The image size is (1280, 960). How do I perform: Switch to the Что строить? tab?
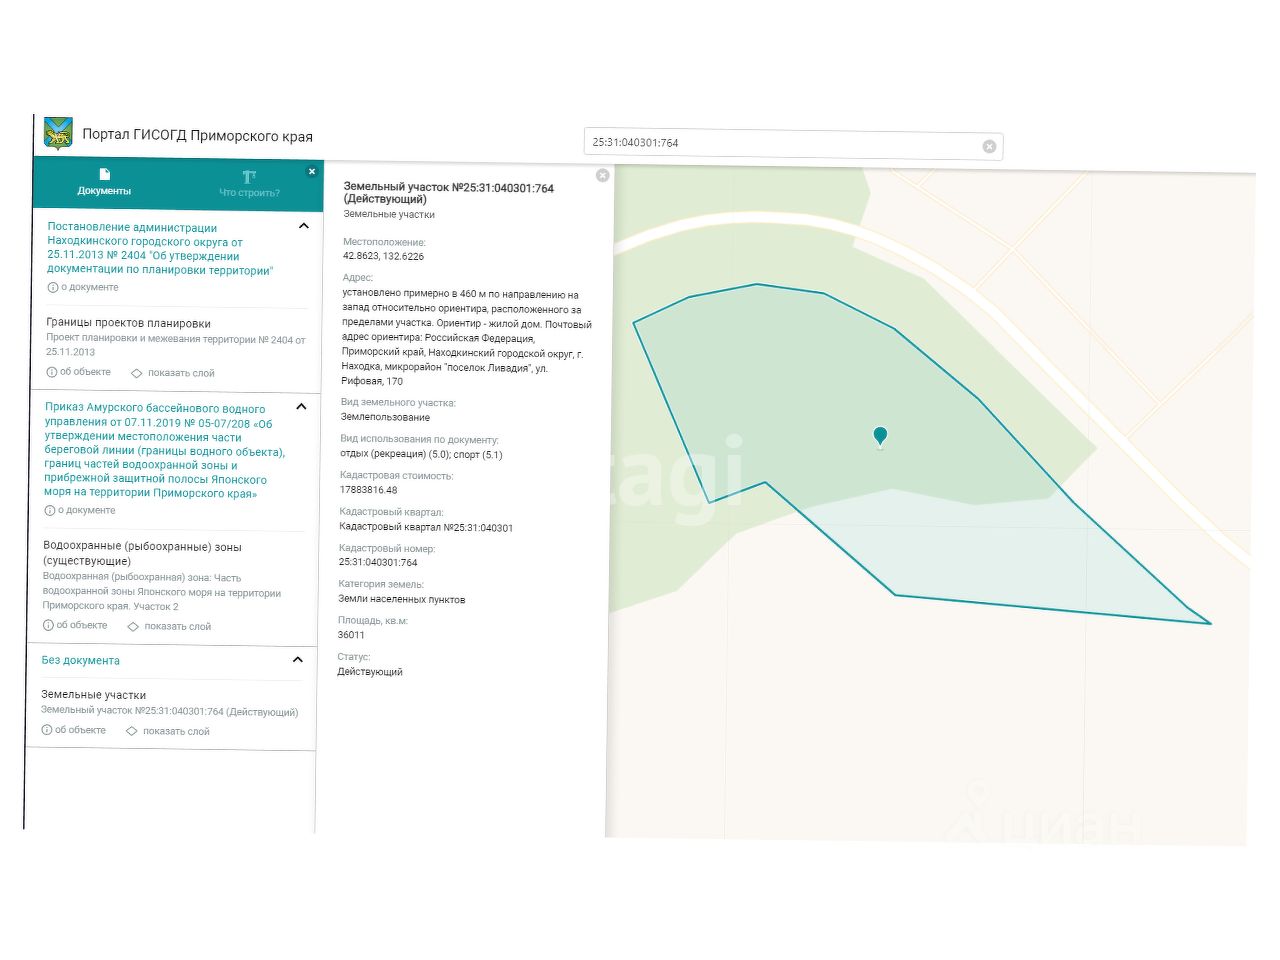[x=249, y=184]
